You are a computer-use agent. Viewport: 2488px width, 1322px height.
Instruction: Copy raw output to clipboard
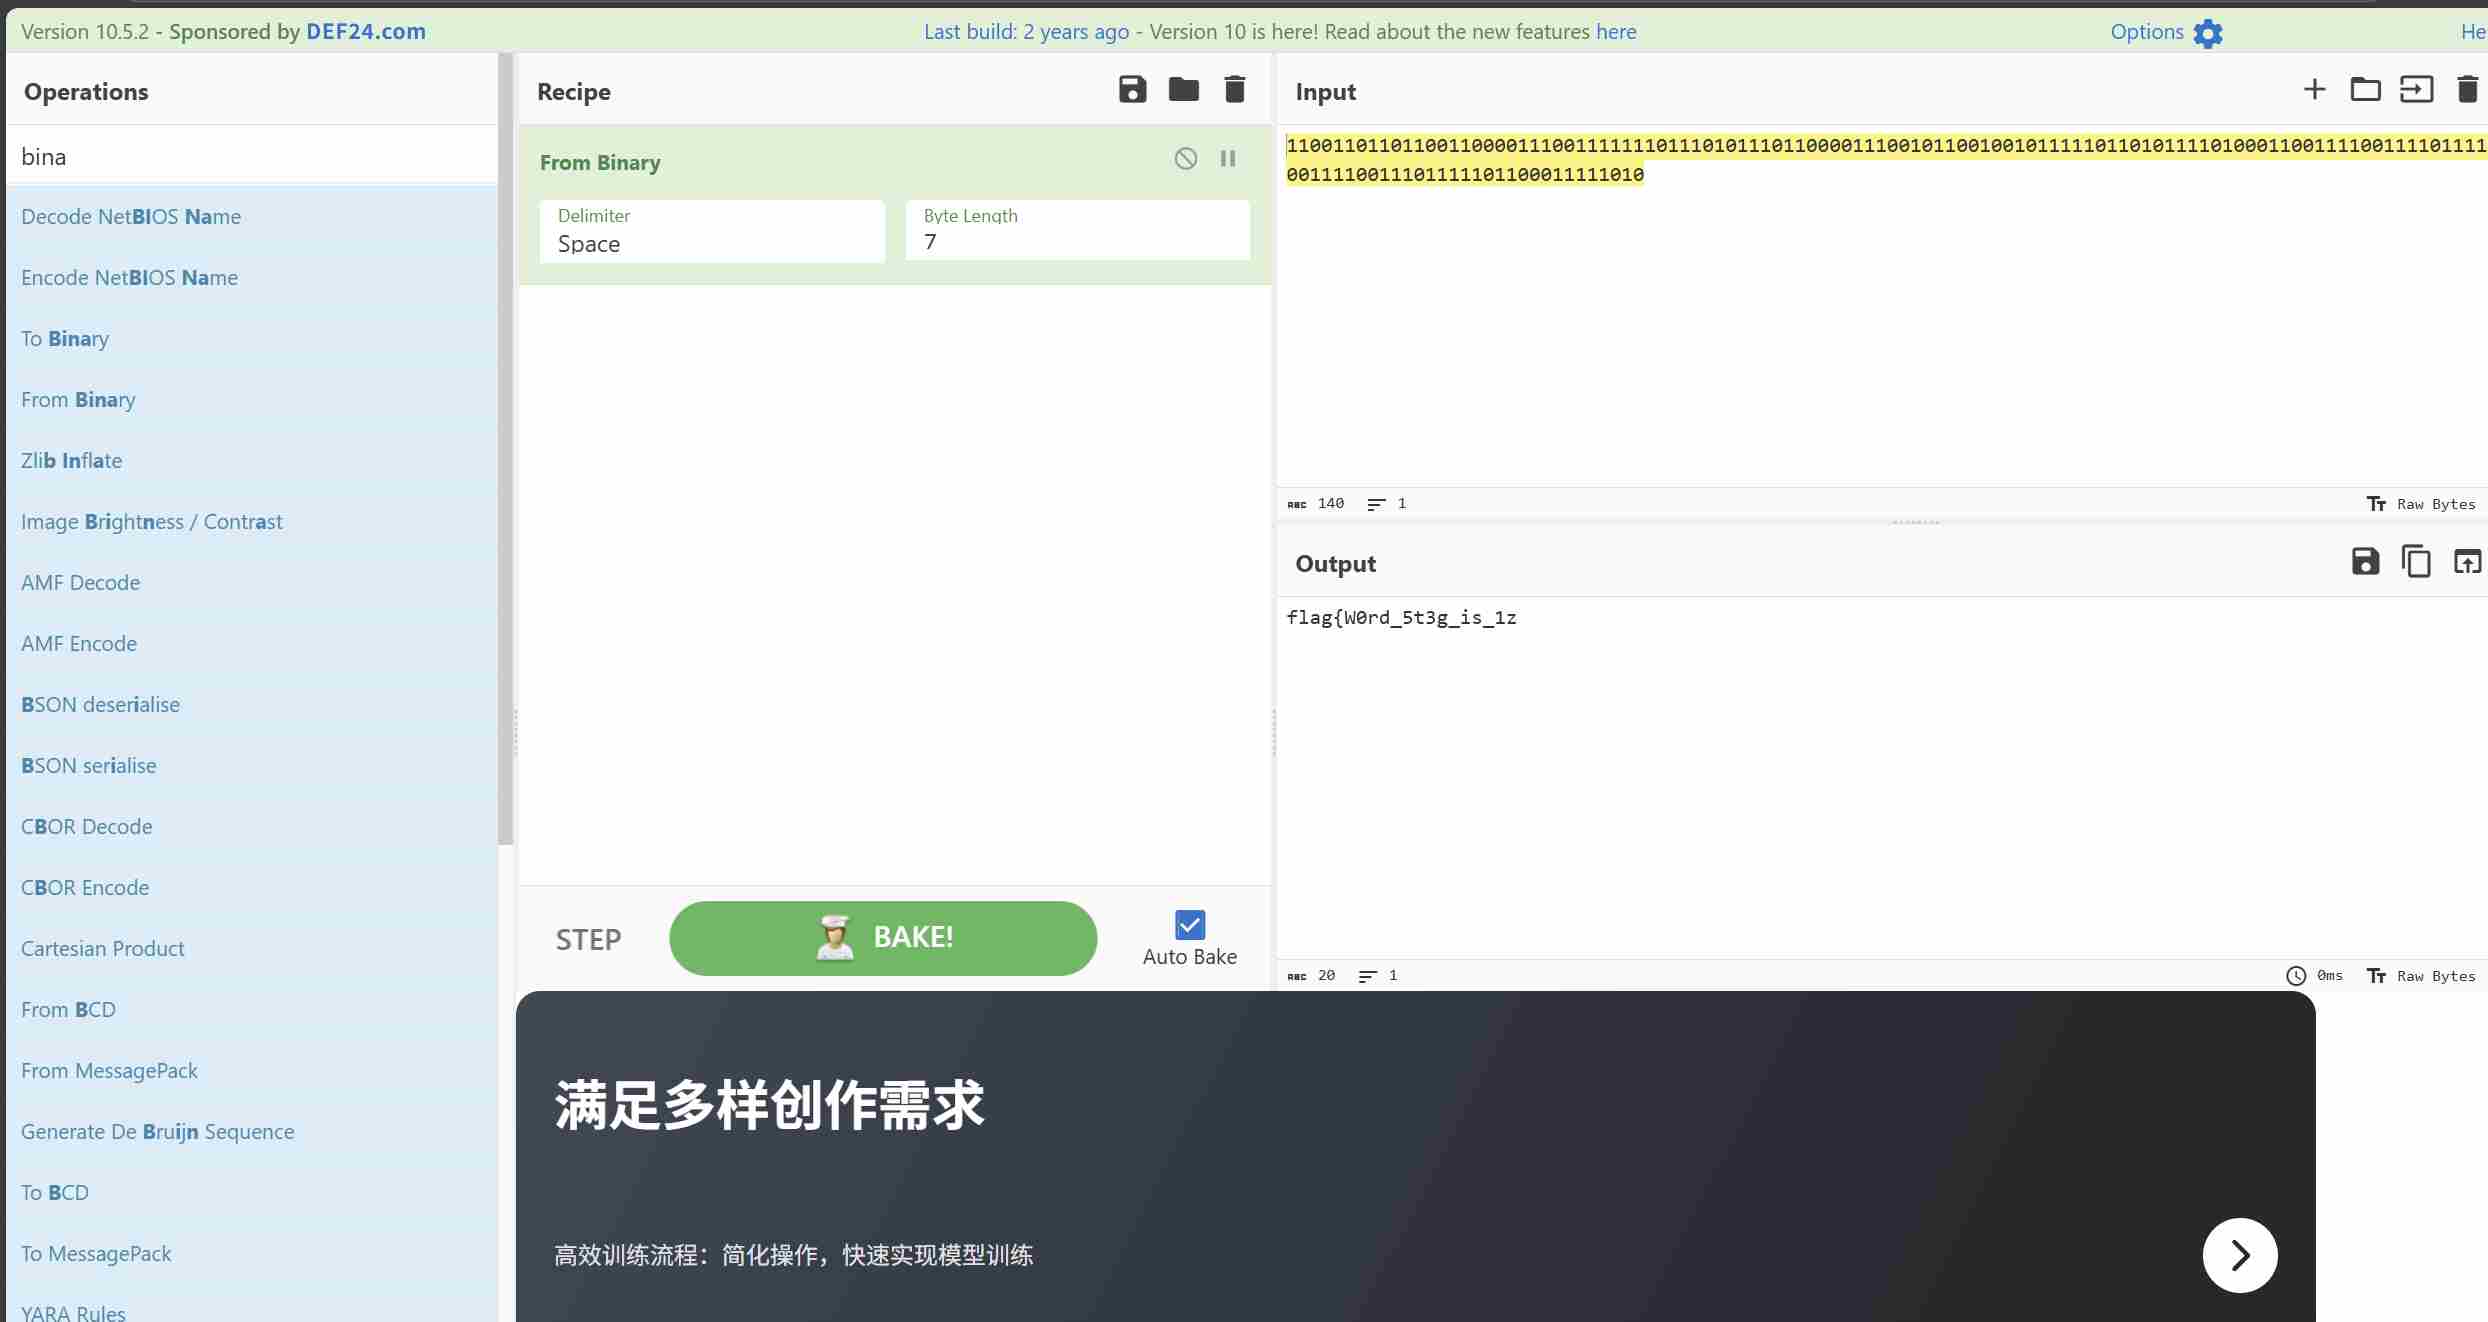2416,562
